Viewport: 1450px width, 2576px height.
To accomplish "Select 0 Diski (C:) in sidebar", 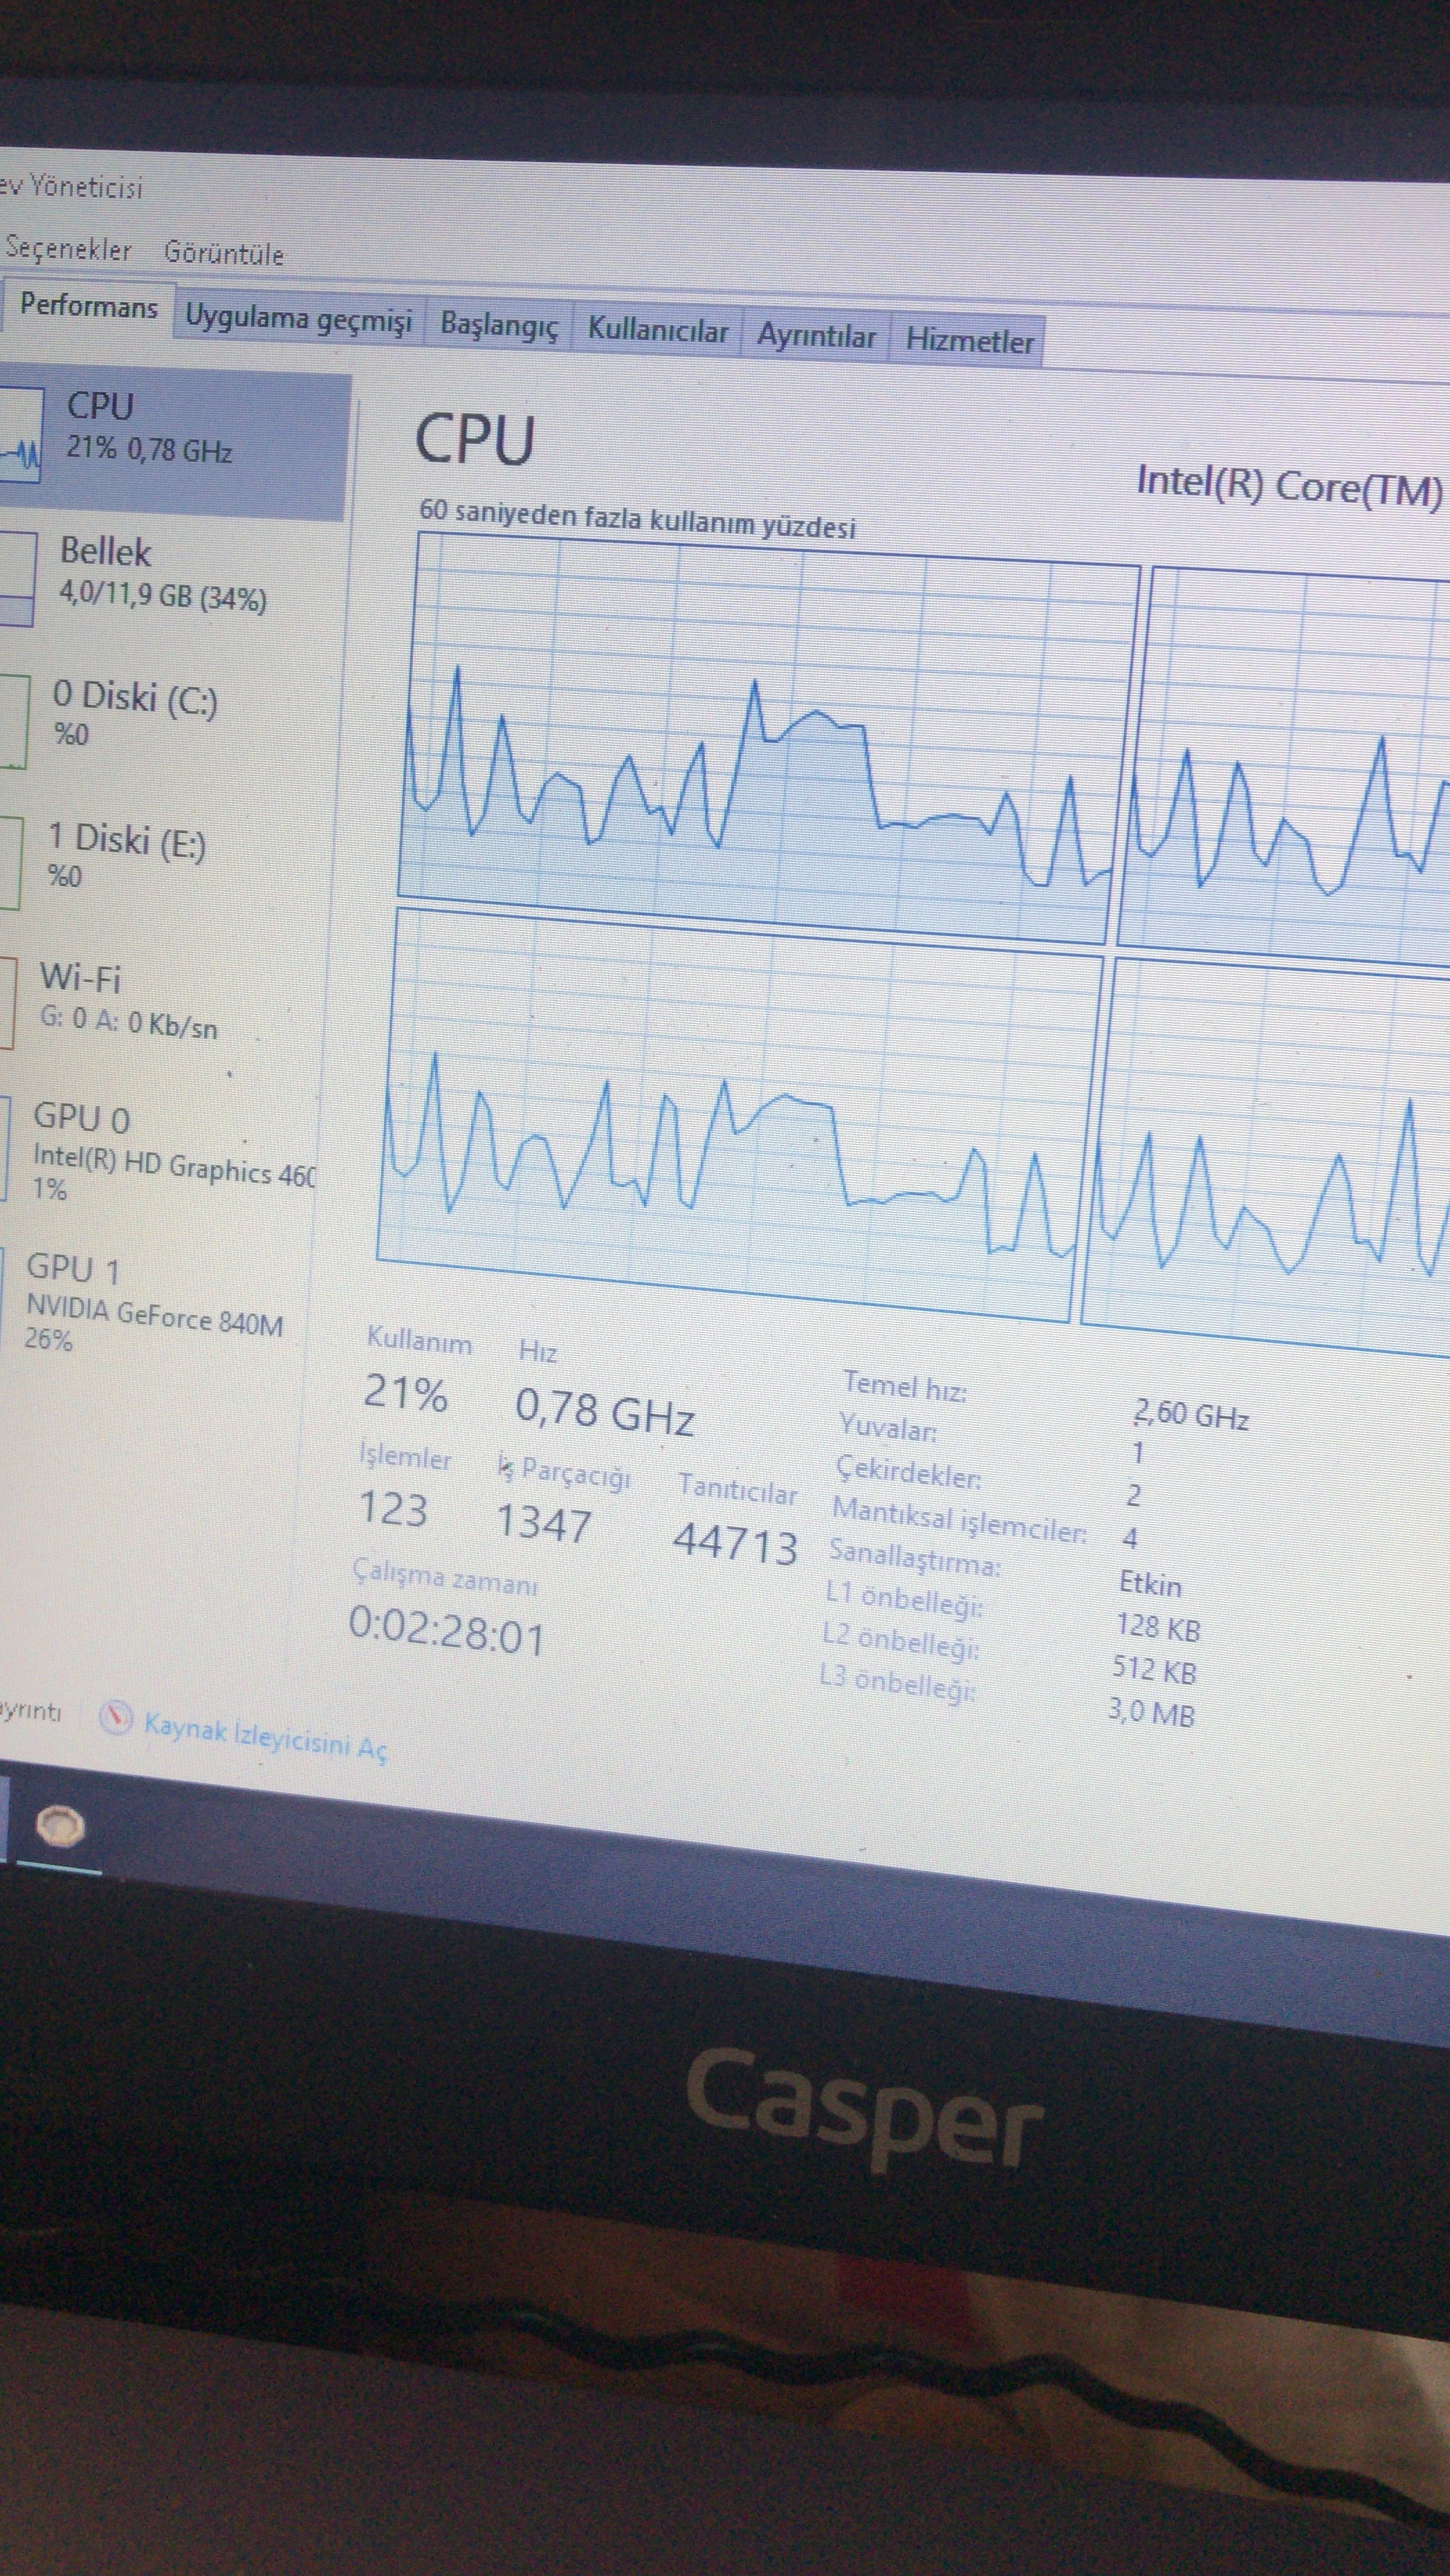I will coord(134,712).
